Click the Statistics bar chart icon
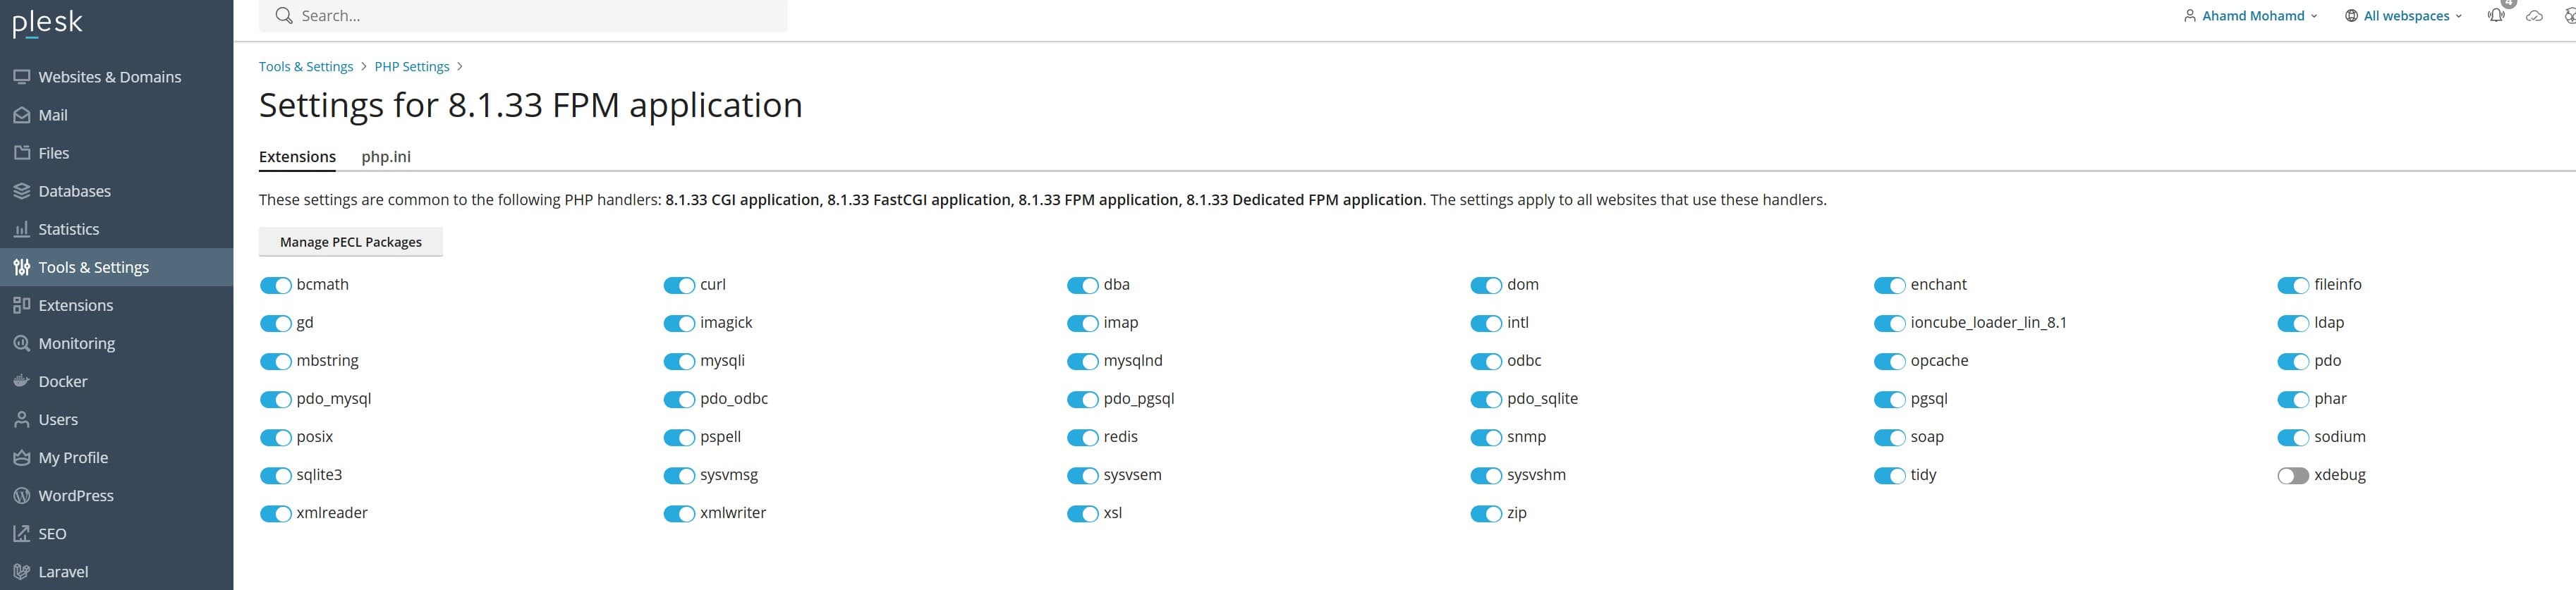This screenshot has width=2576, height=590. tap(21, 229)
